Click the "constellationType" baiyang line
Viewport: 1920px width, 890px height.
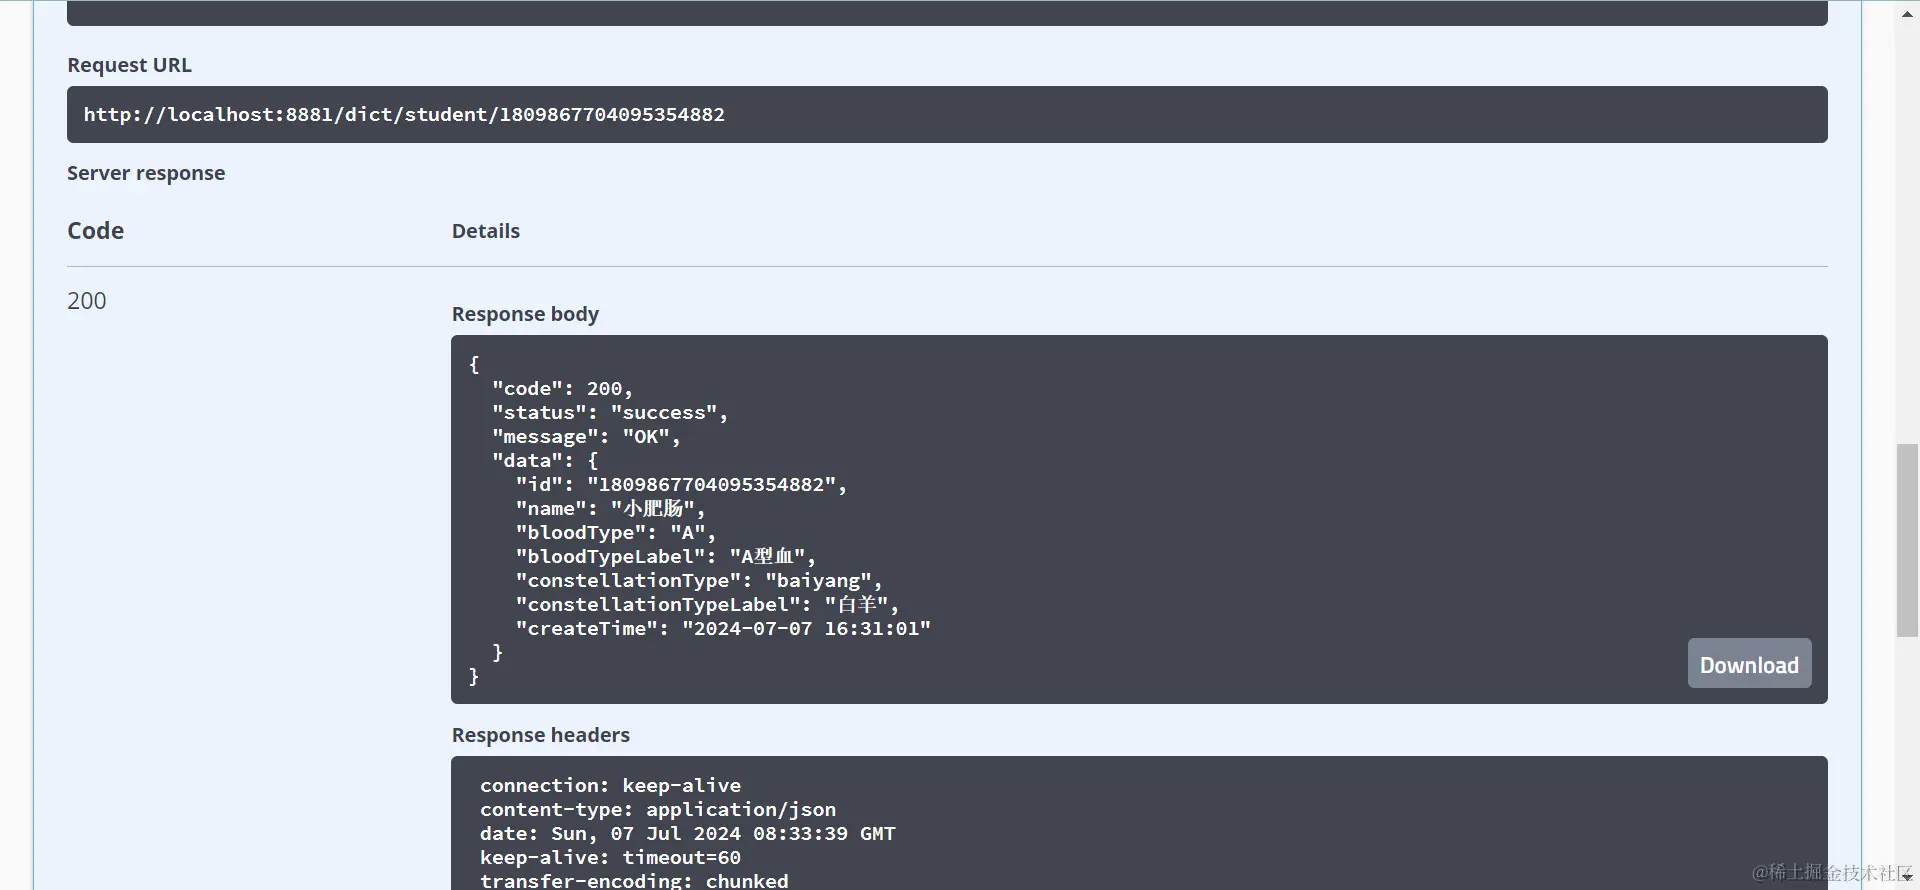(x=699, y=581)
